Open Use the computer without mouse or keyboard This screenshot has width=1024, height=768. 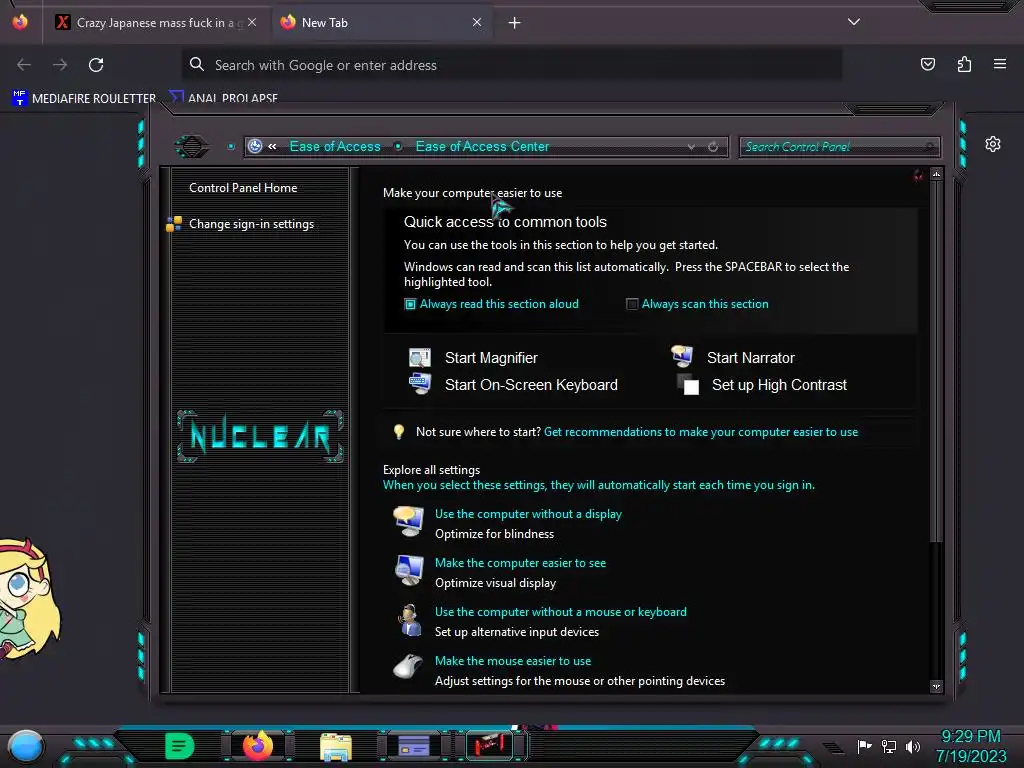(561, 612)
